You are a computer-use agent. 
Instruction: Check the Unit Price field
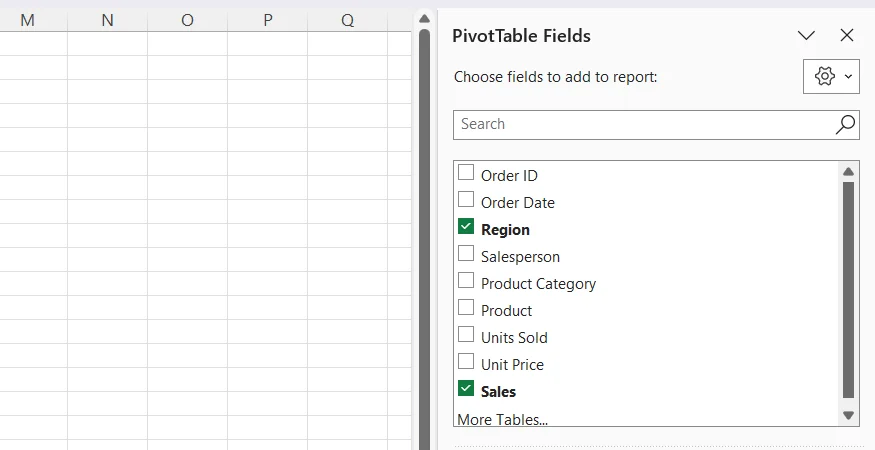coord(466,361)
